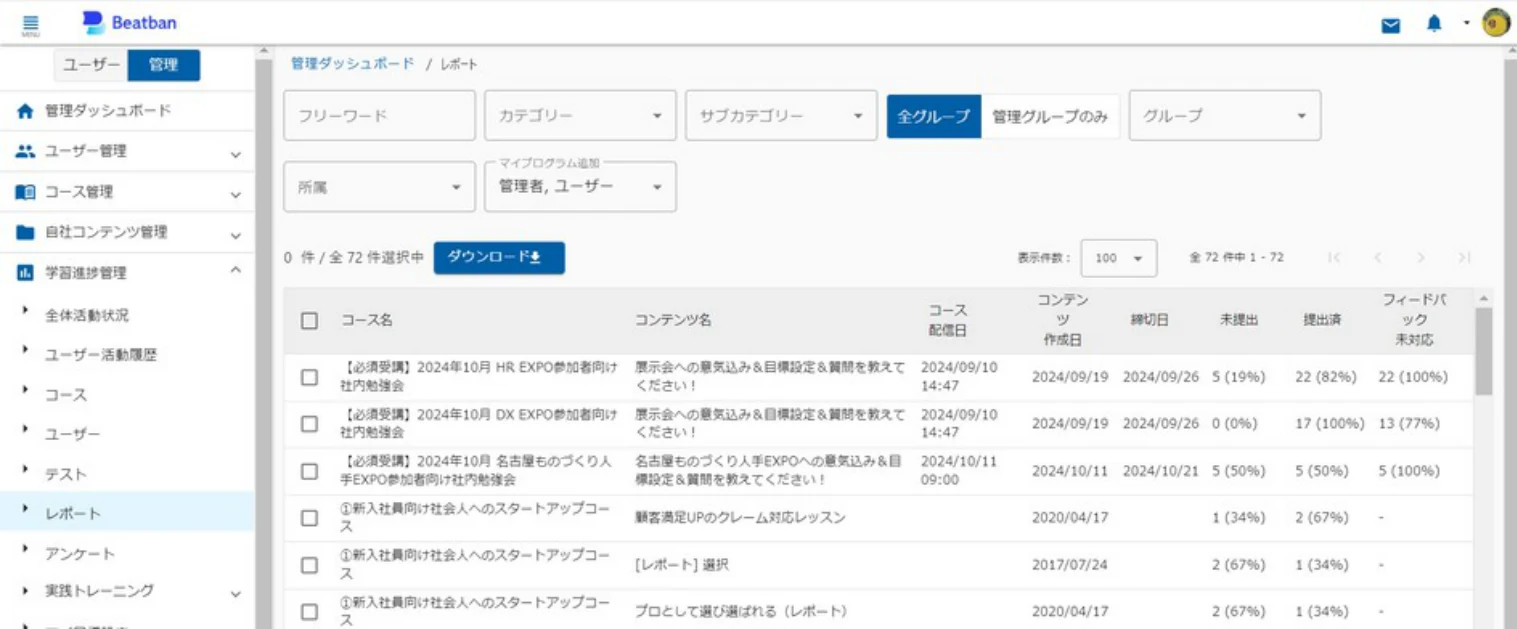The image size is (1517, 629).
Task: Open the マイプログラム追加 dropdown
Action: [580, 187]
